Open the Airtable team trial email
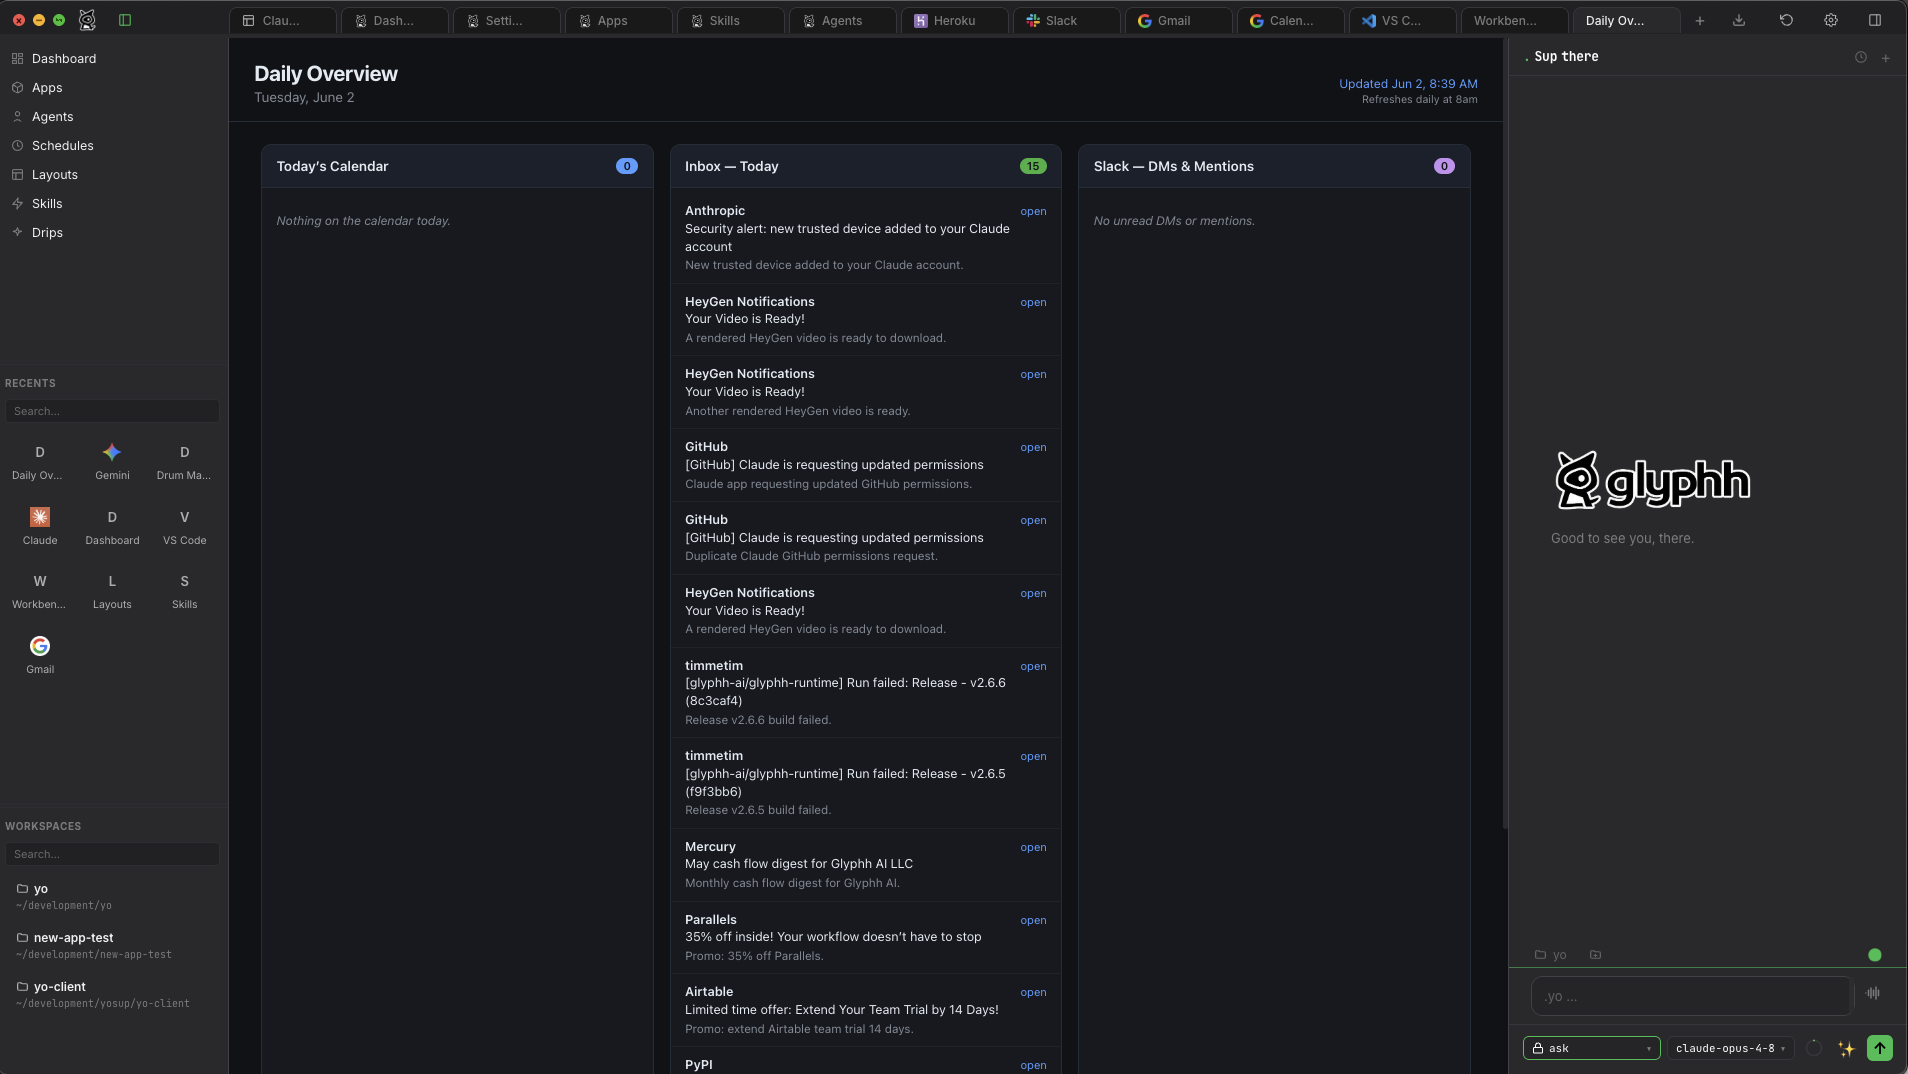The image size is (1908, 1074). [x=1033, y=993]
